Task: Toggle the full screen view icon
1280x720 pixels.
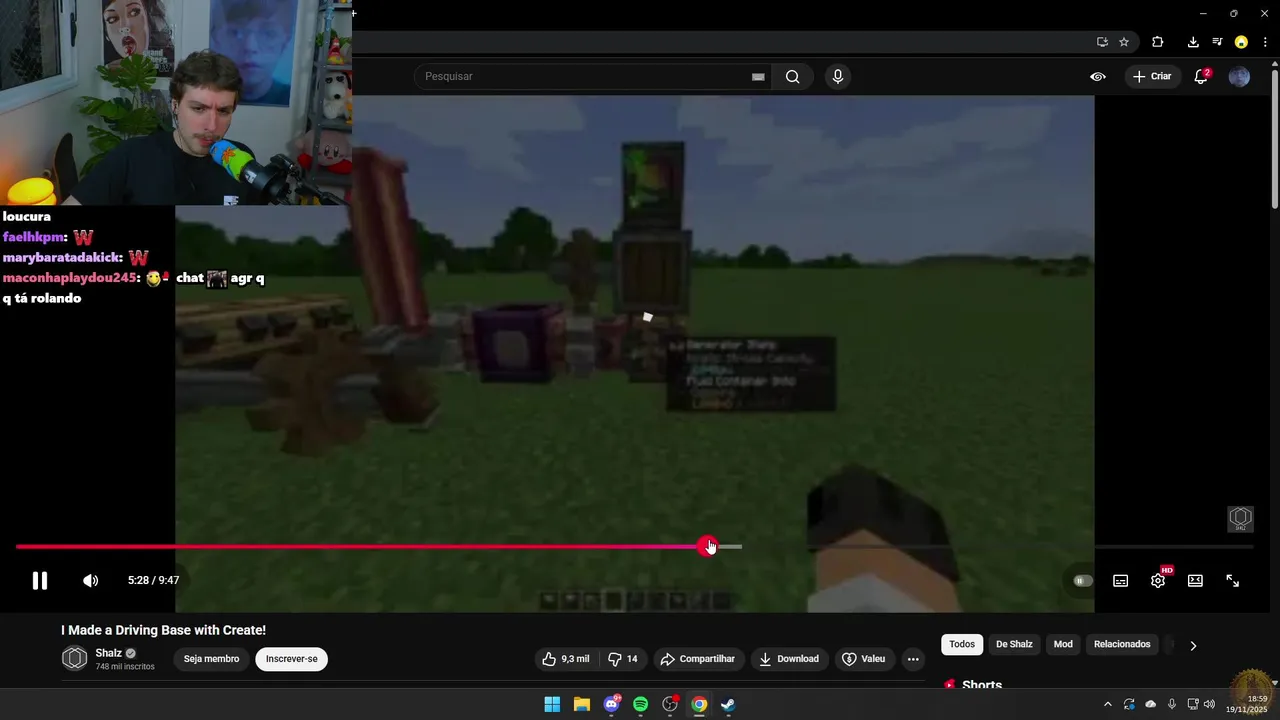Action: 1233,581
